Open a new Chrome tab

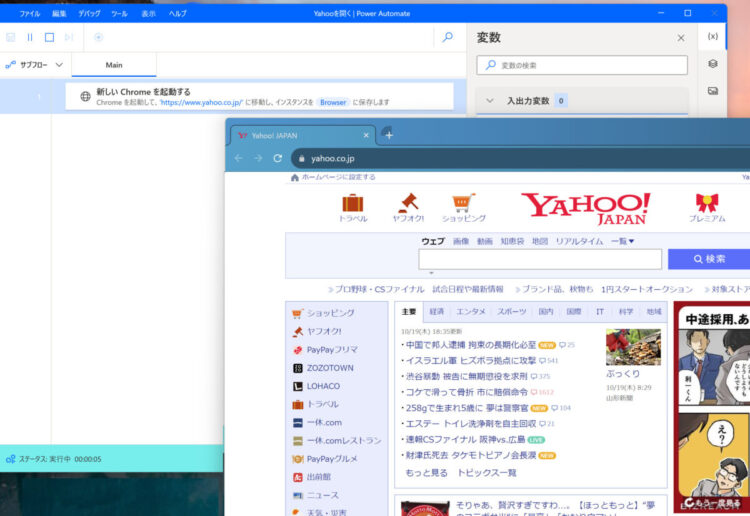389,135
